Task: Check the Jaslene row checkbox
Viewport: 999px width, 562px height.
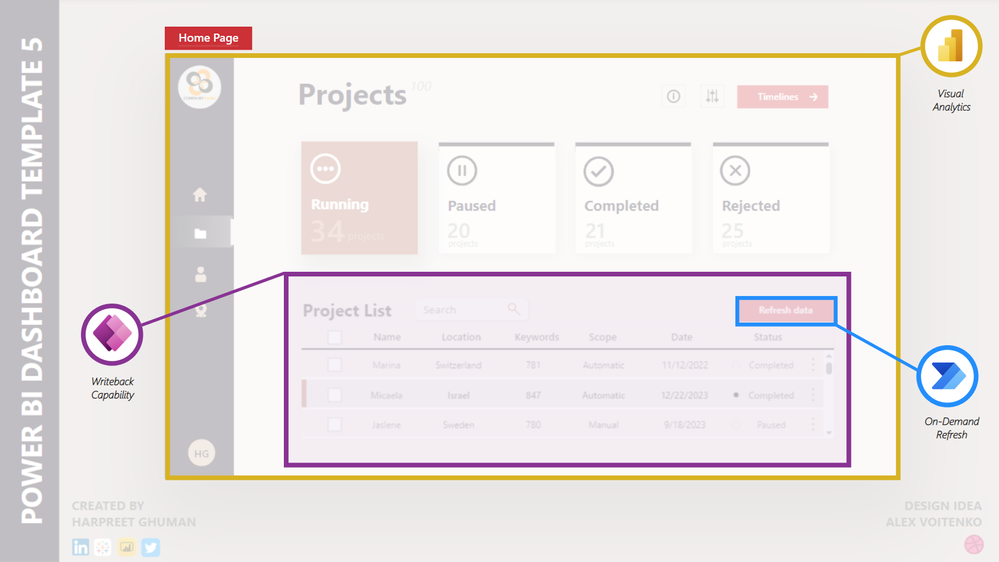Action: [334, 424]
